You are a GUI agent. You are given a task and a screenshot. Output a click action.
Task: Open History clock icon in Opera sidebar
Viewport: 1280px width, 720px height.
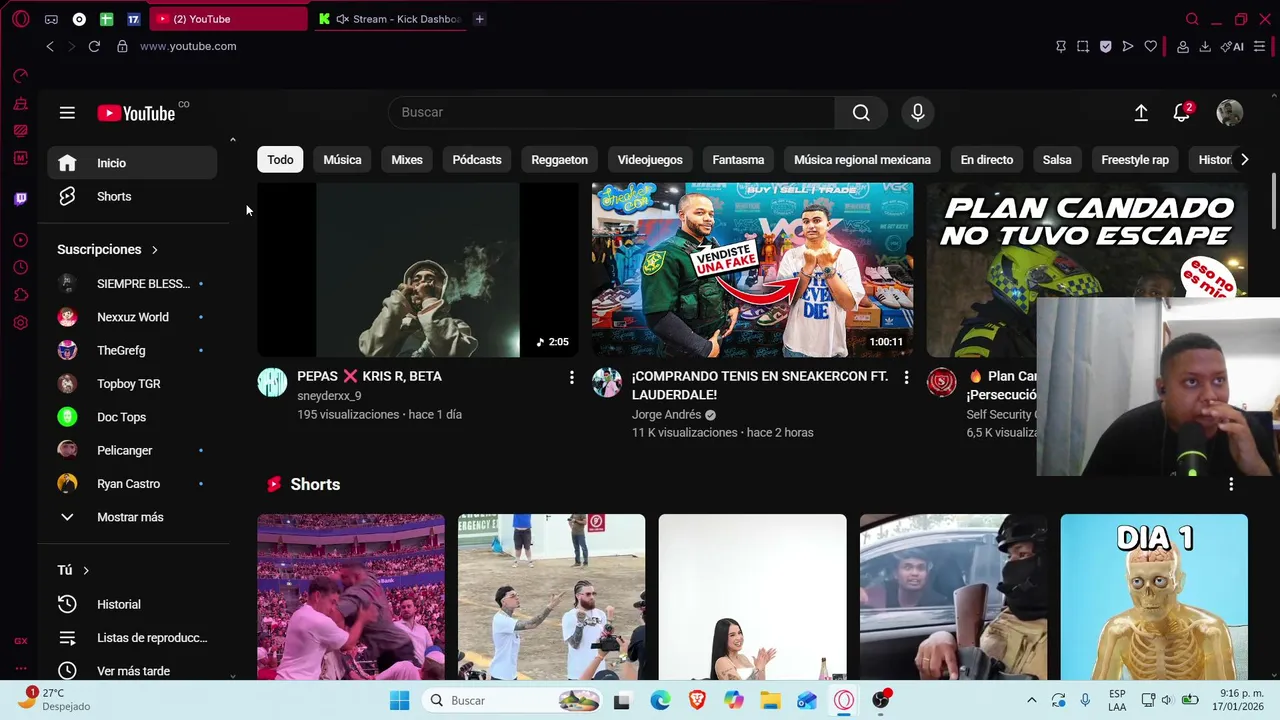tap(21, 268)
